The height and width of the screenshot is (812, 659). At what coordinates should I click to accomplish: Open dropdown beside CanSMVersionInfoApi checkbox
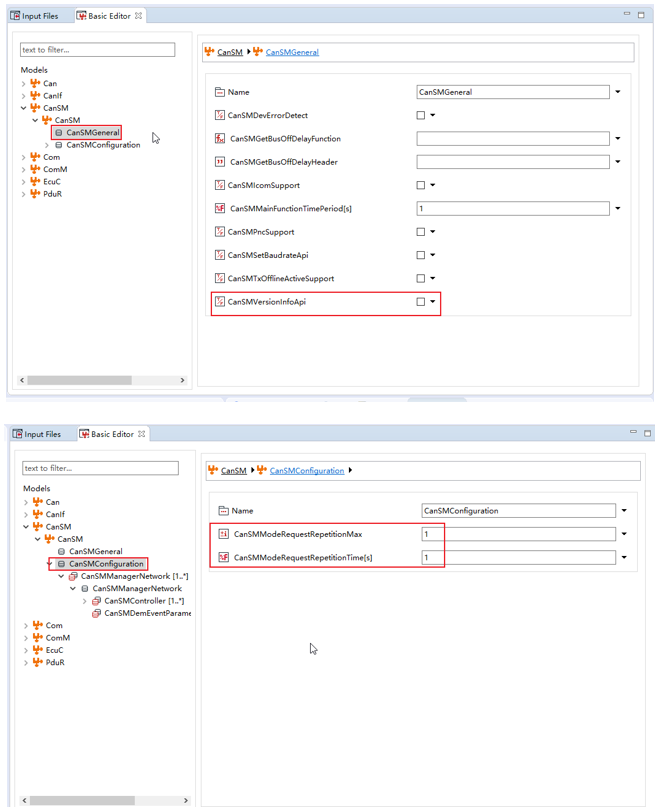(x=433, y=301)
